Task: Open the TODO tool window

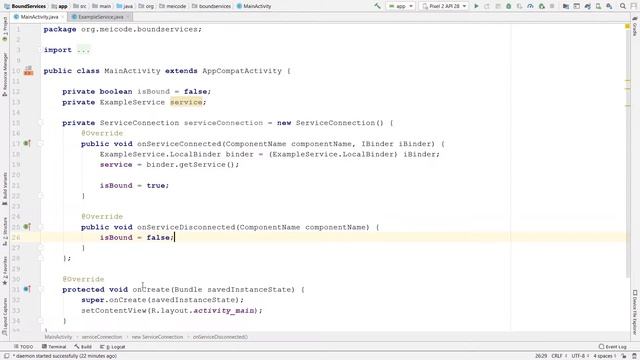Action: coord(23,347)
